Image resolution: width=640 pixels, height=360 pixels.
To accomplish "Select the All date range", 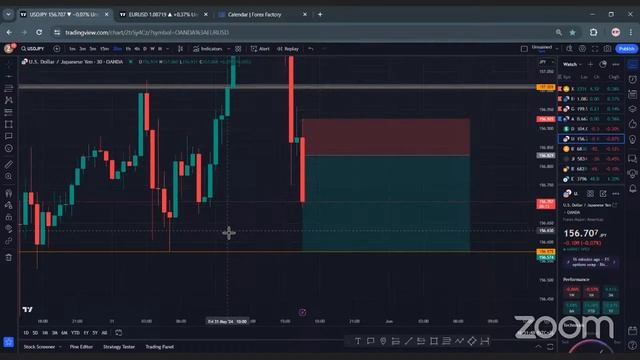I will coord(104,333).
